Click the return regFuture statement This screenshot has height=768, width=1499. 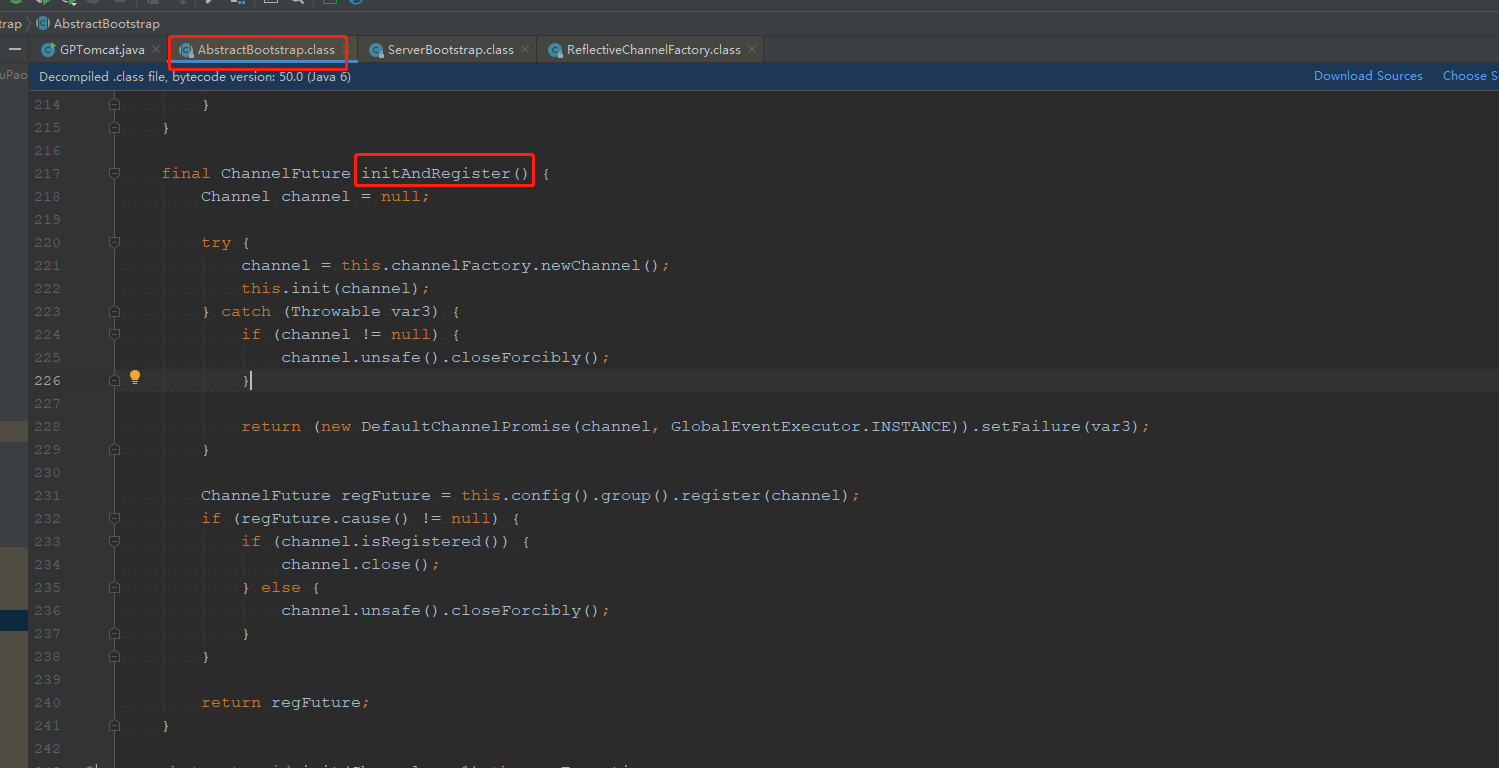pyautogui.click(x=285, y=703)
